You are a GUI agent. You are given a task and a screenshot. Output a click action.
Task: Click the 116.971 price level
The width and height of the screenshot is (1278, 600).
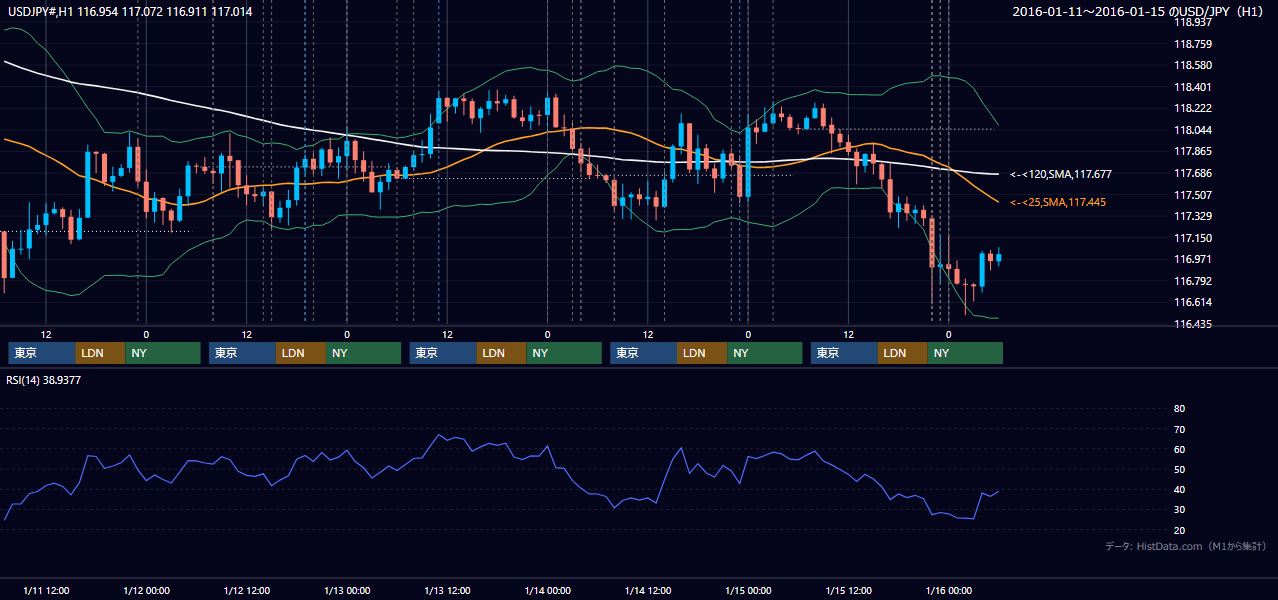pos(1193,259)
